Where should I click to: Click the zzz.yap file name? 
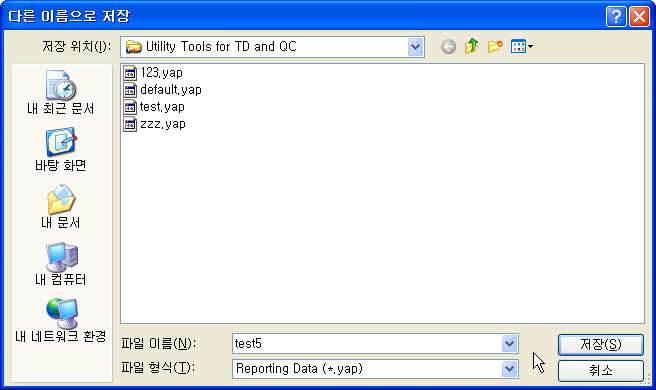(163, 124)
